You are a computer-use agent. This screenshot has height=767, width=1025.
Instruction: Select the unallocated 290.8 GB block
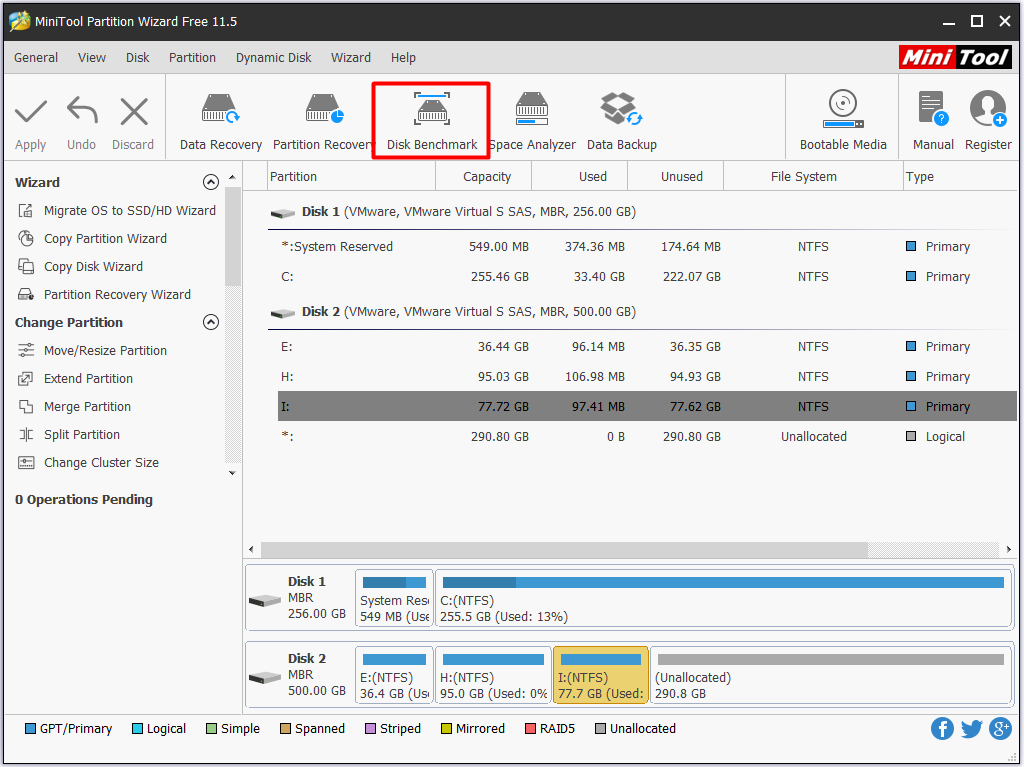point(830,677)
